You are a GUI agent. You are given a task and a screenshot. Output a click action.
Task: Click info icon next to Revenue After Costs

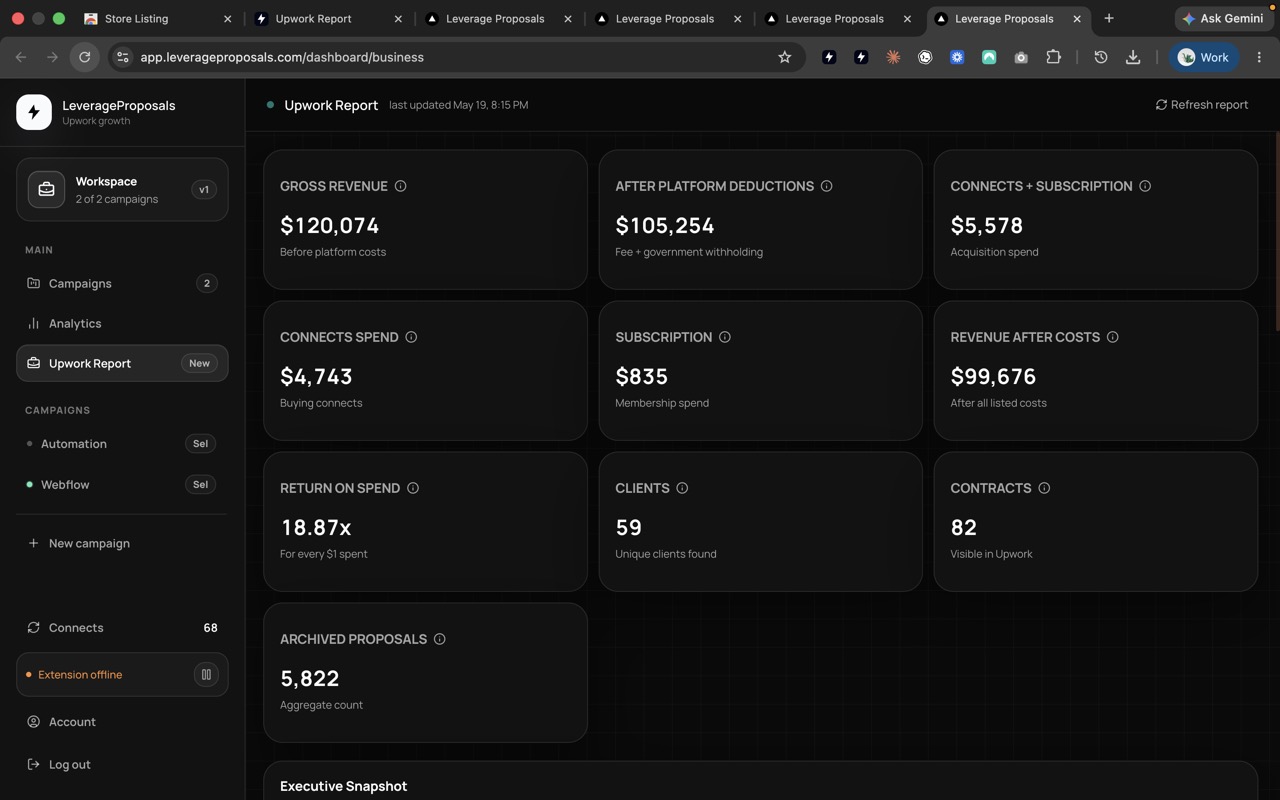point(1113,337)
